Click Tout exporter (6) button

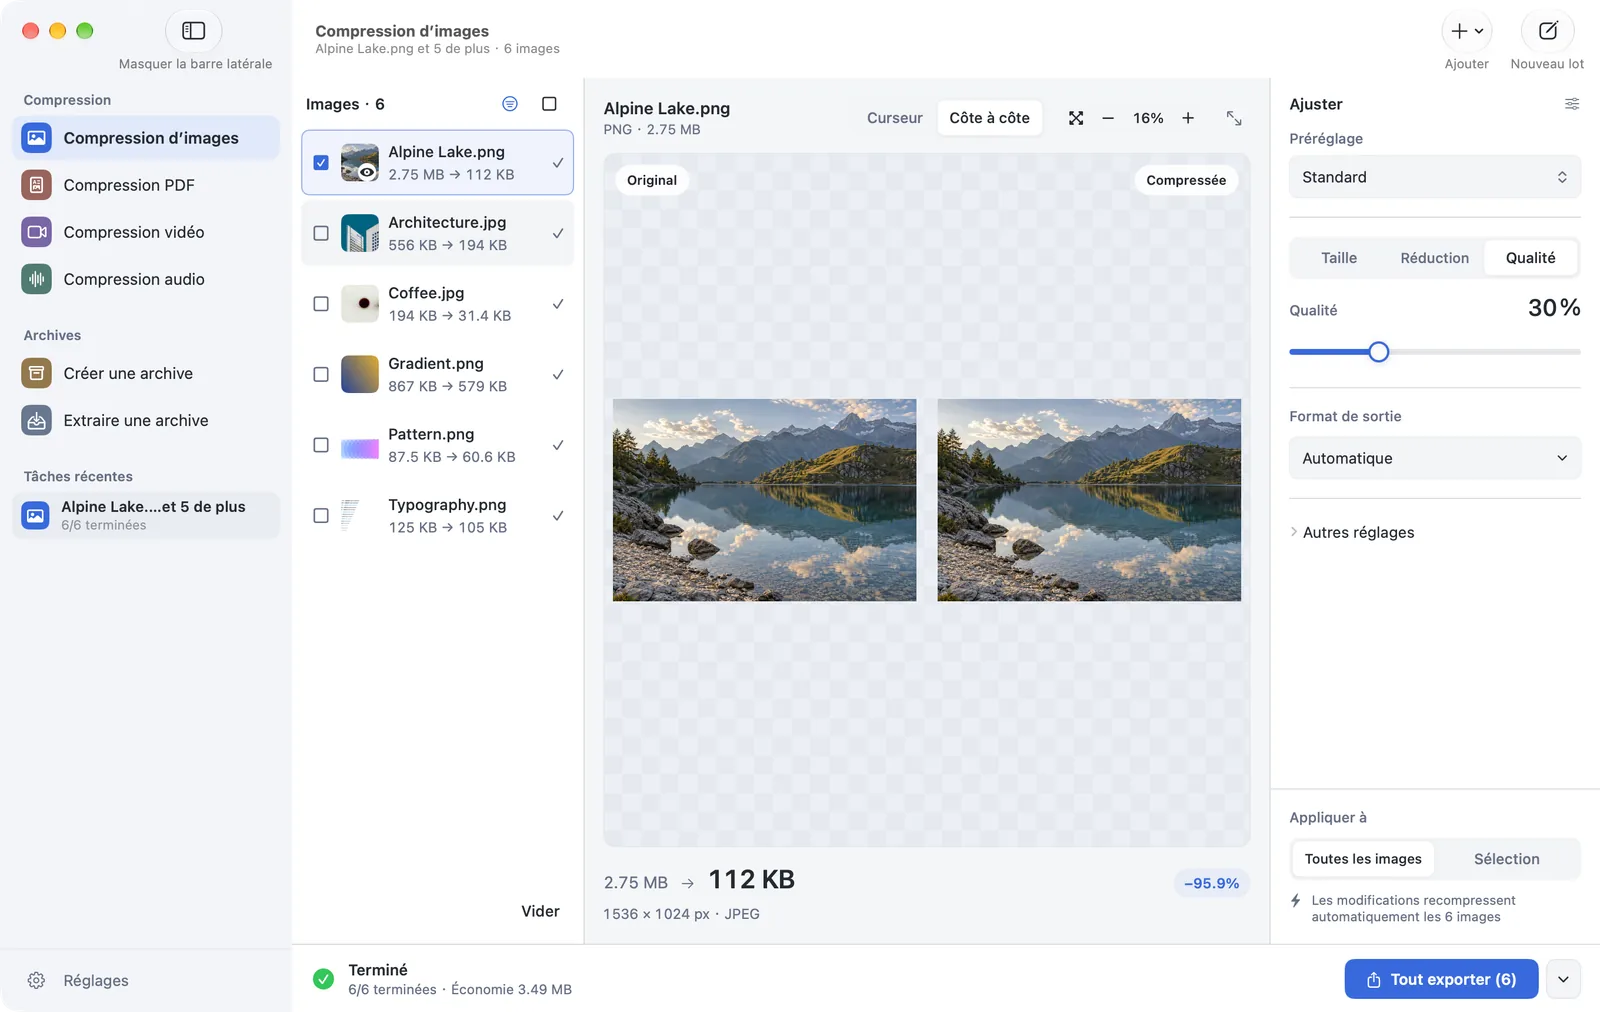pyautogui.click(x=1441, y=979)
